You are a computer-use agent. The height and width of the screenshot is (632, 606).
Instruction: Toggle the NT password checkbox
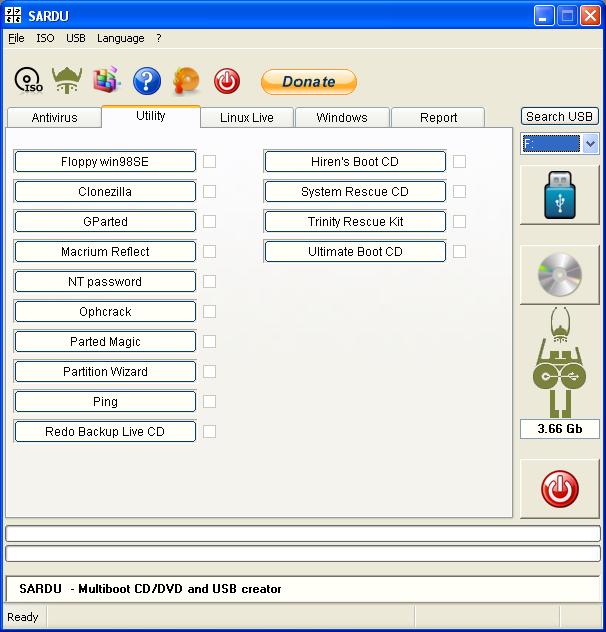pos(209,281)
